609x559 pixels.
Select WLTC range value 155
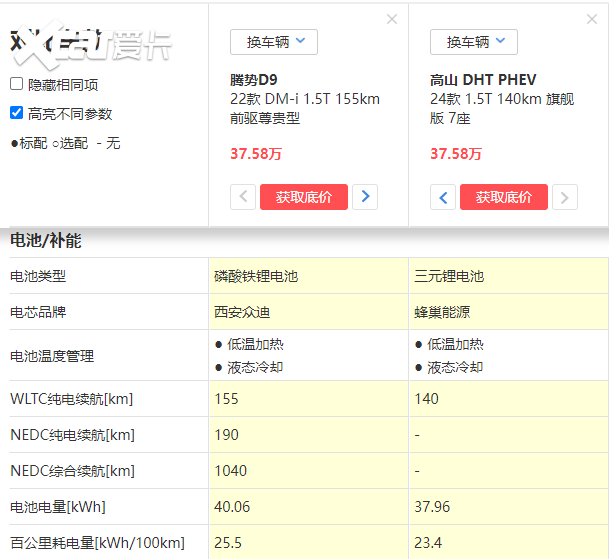coord(226,399)
